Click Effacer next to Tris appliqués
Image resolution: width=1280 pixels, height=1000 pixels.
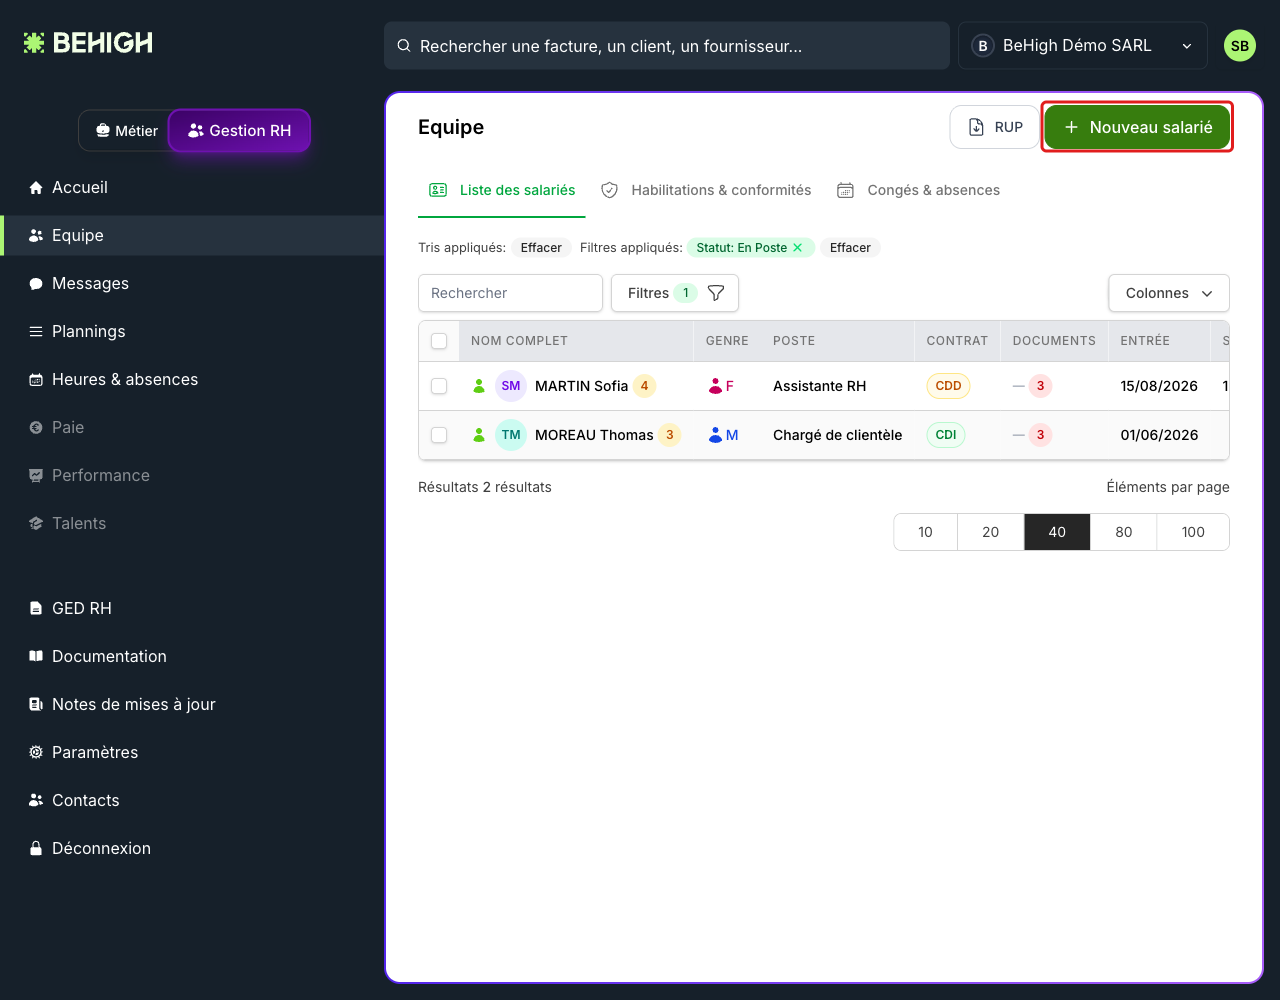541,248
